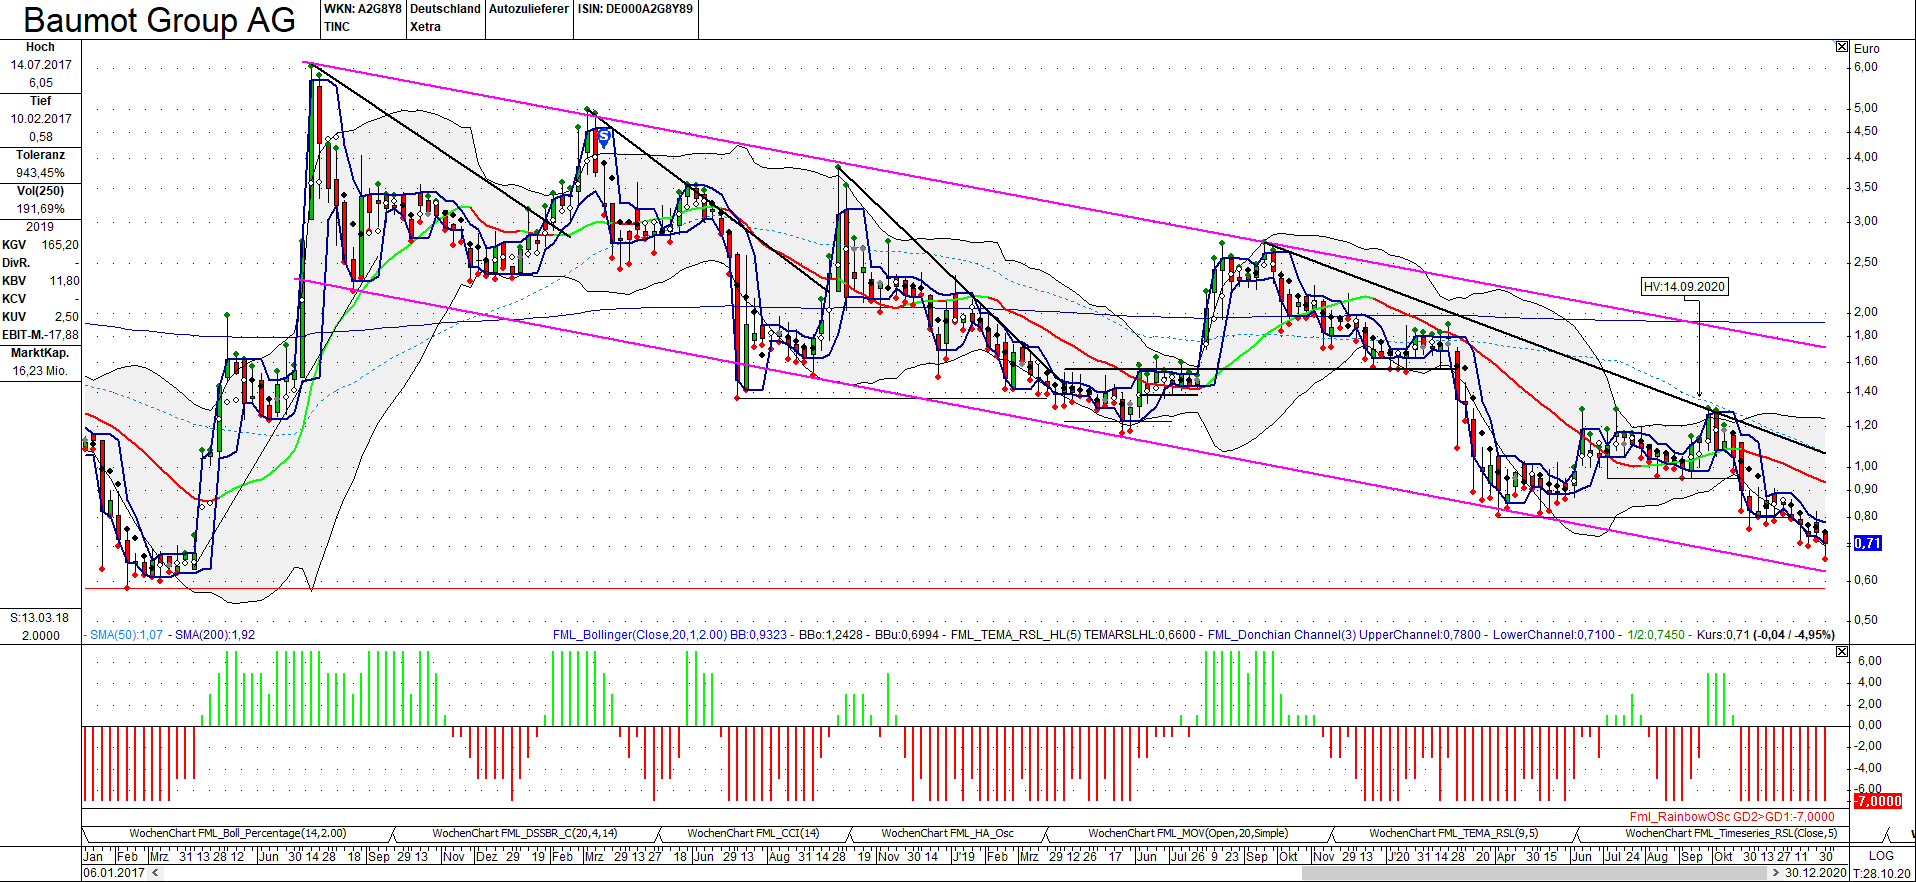The height and width of the screenshot is (882, 1916).
Task: Click the EBIT-M. row label
Action: point(24,335)
